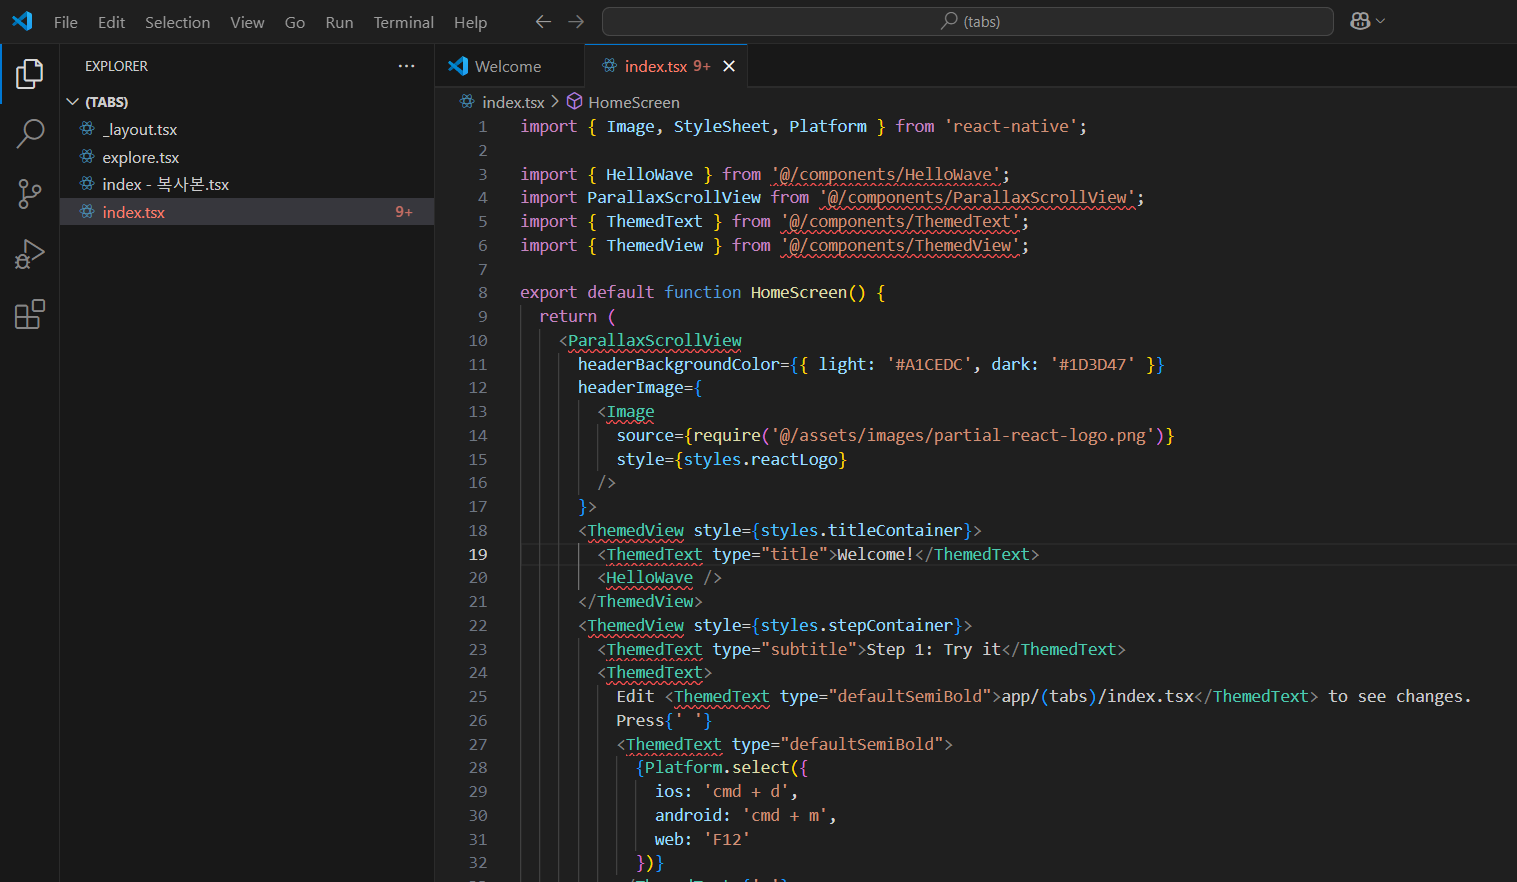Collapse the (TABS) folder section
Image resolution: width=1517 pixels, height=882 pixels.
72,102
